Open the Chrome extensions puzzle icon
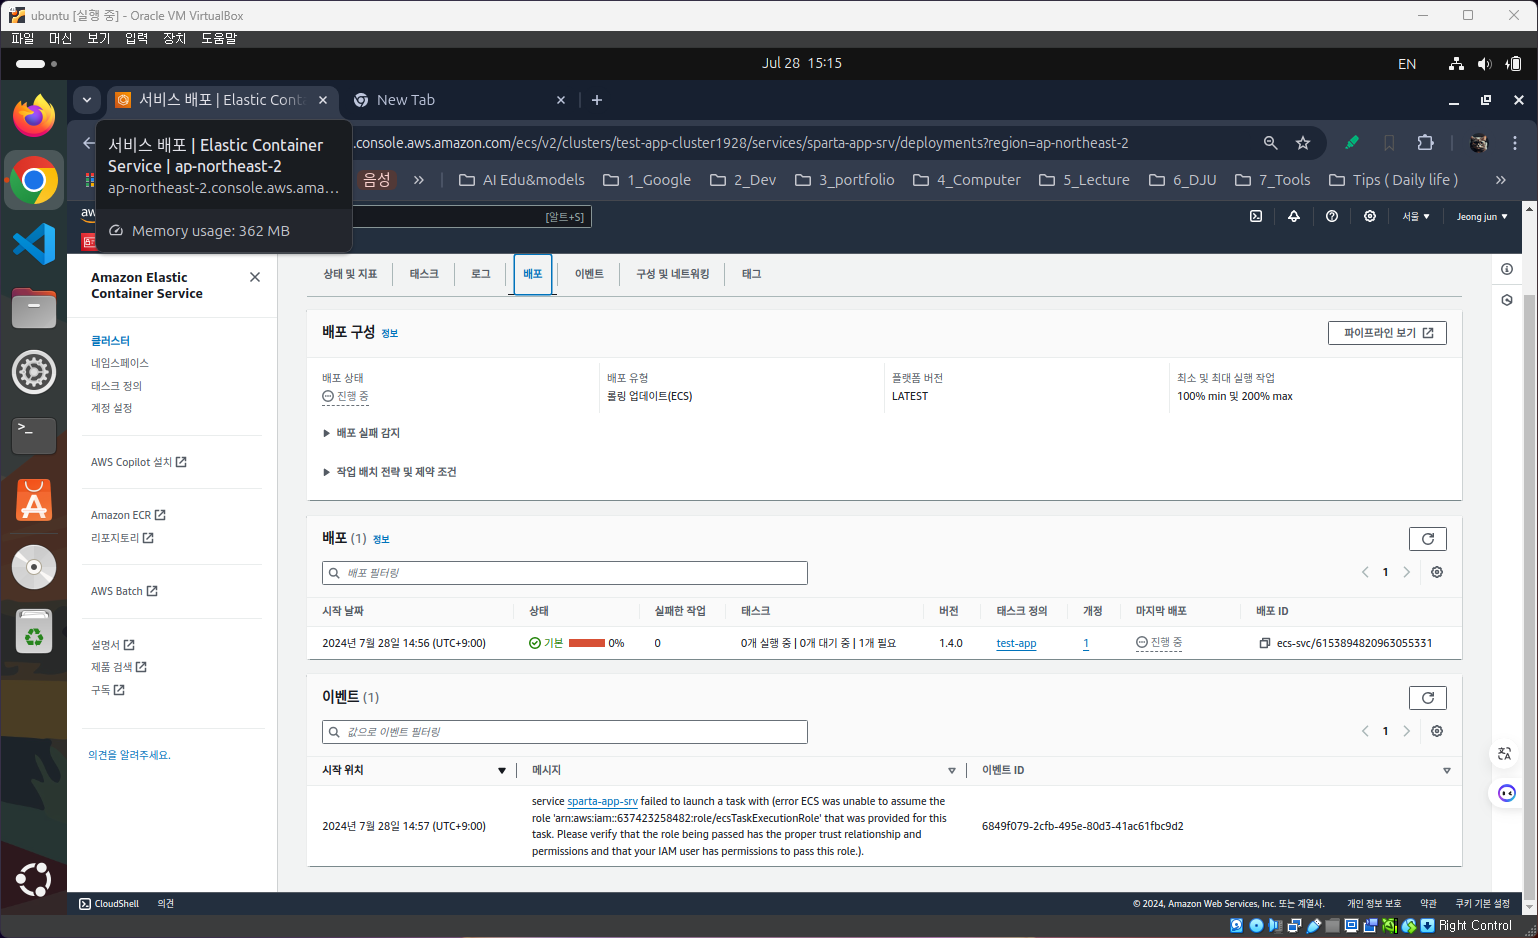The width and height of the screenshot is (1538, 938). tap(1426, 143)
